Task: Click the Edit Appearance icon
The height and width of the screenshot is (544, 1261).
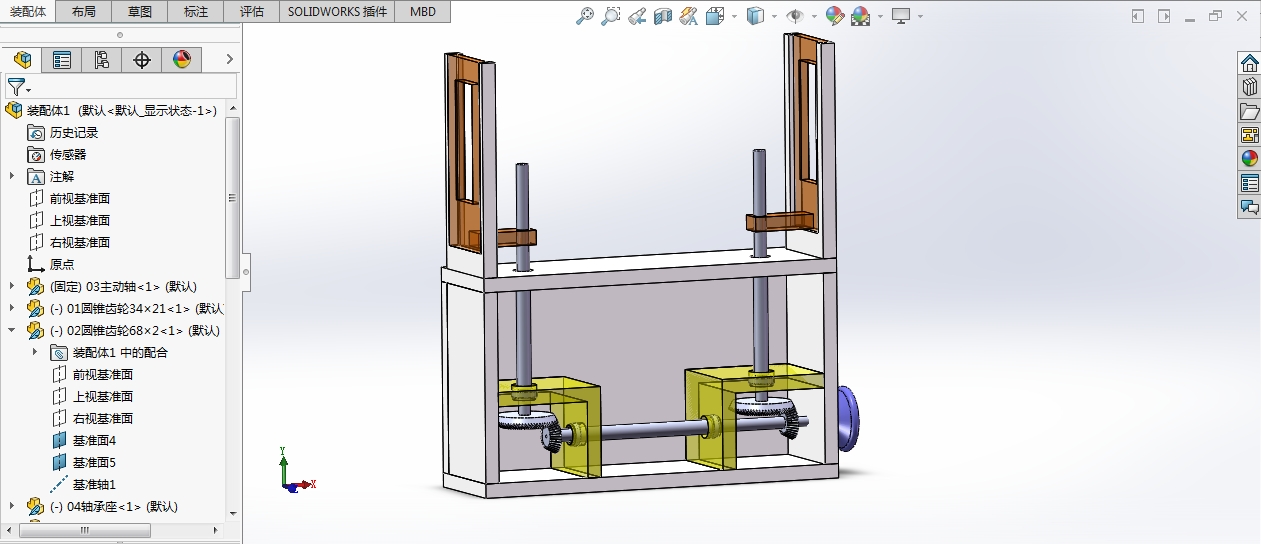Action: [x=834, y=16]
